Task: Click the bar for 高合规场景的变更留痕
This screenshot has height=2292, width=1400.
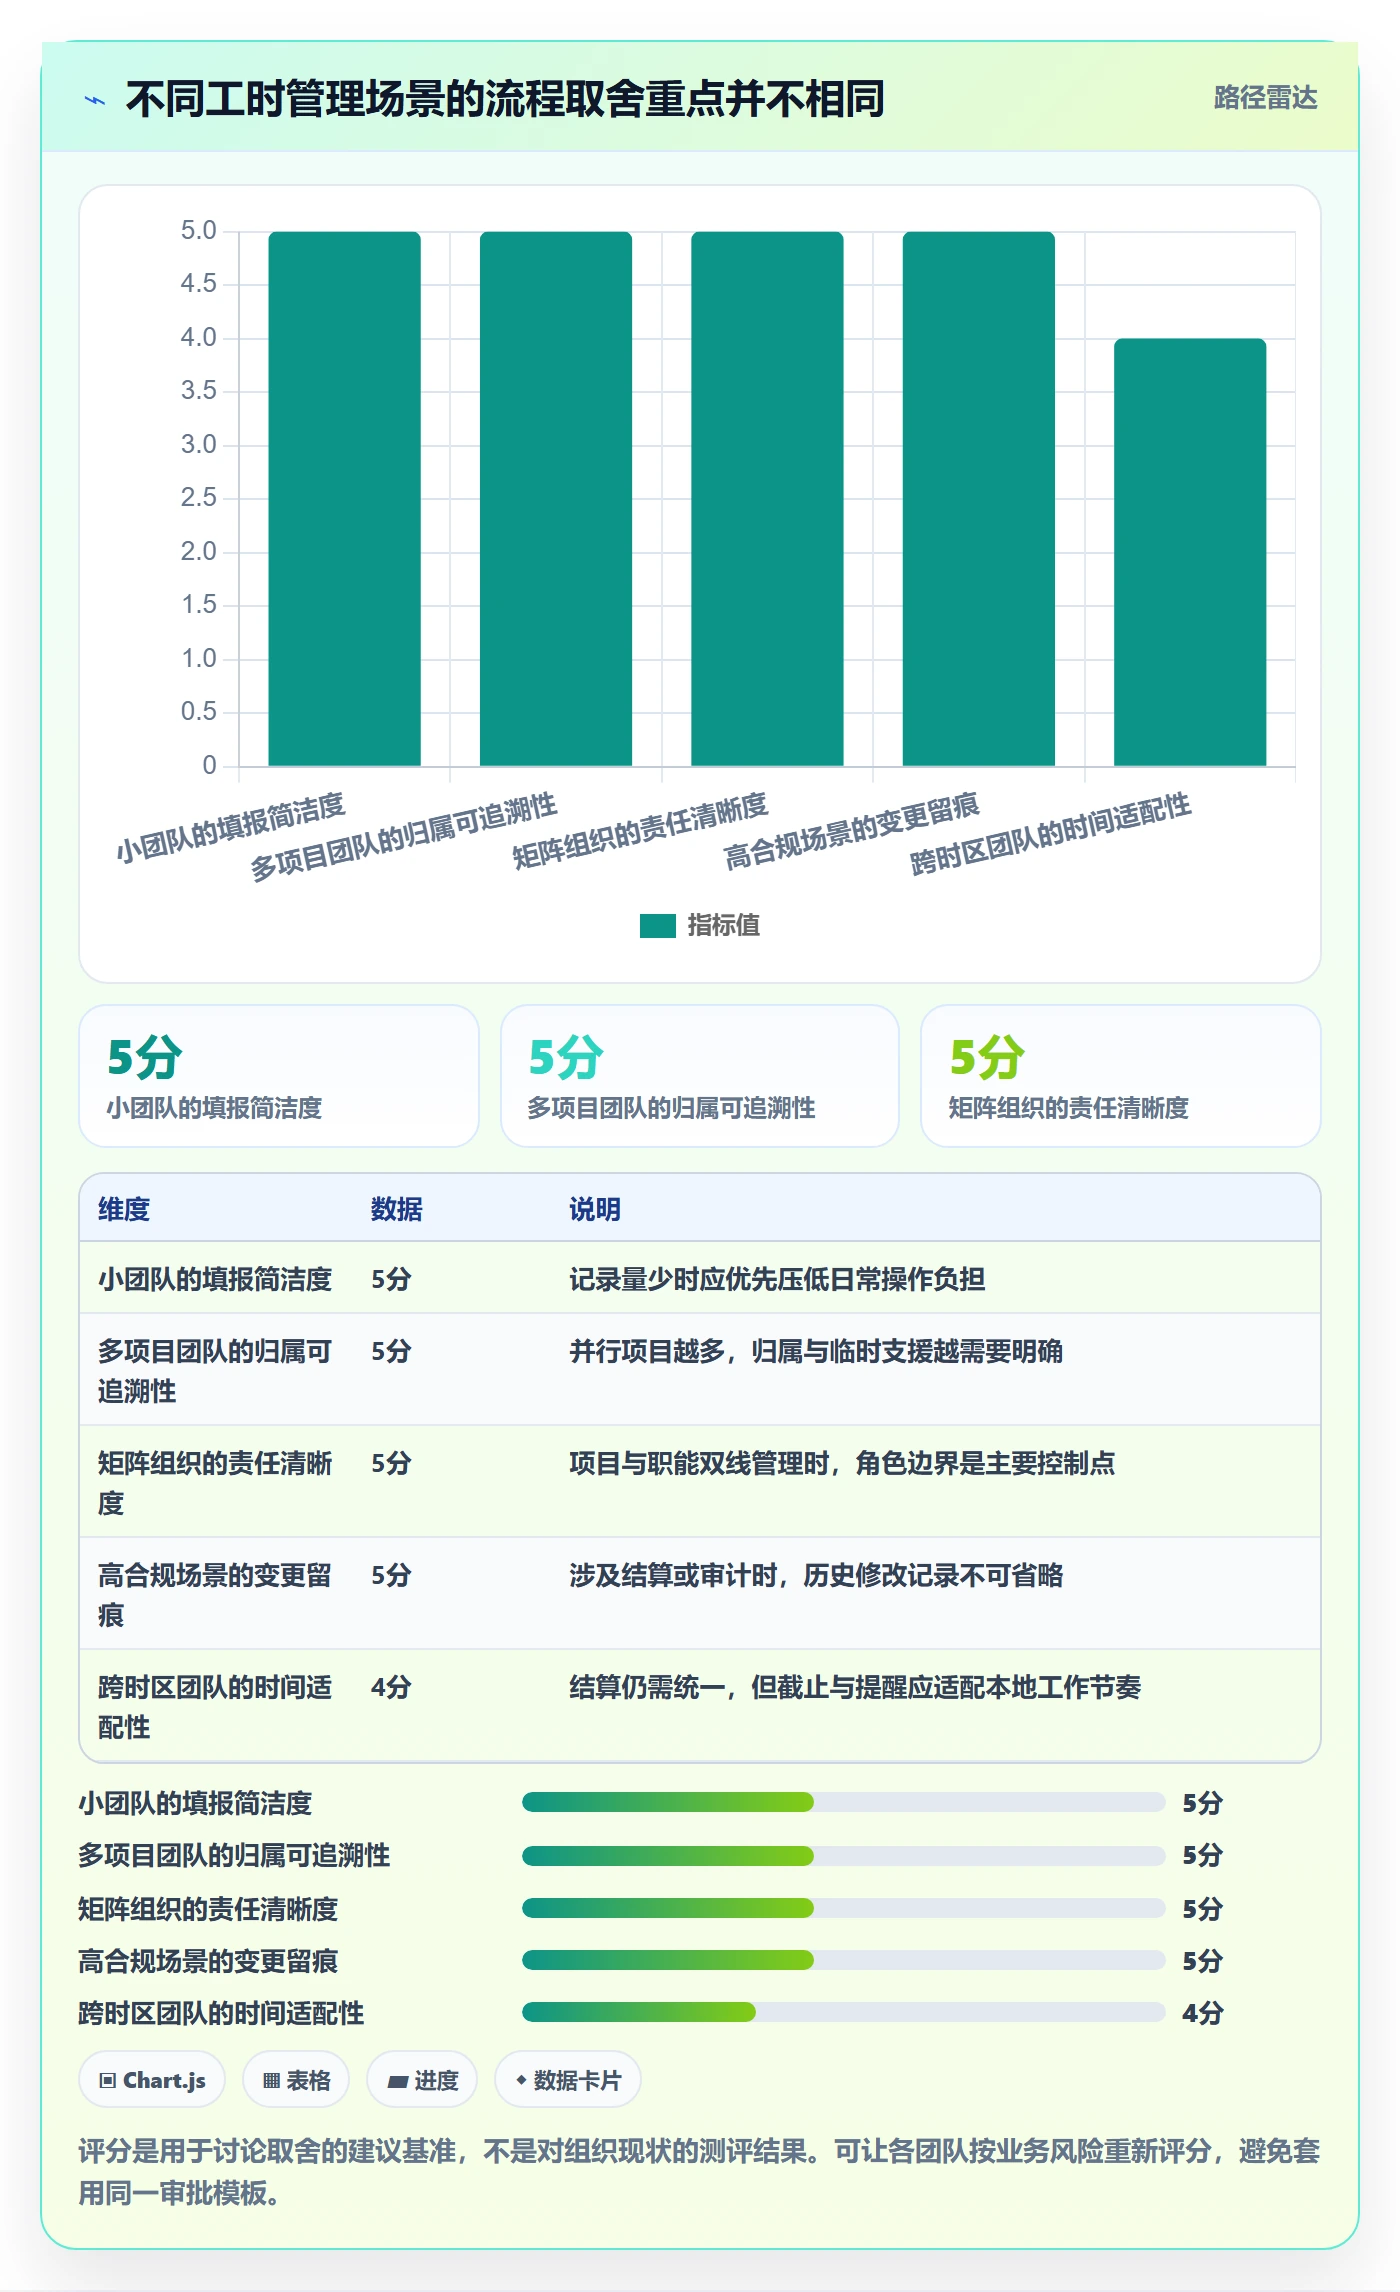Action: coord(979,499)
